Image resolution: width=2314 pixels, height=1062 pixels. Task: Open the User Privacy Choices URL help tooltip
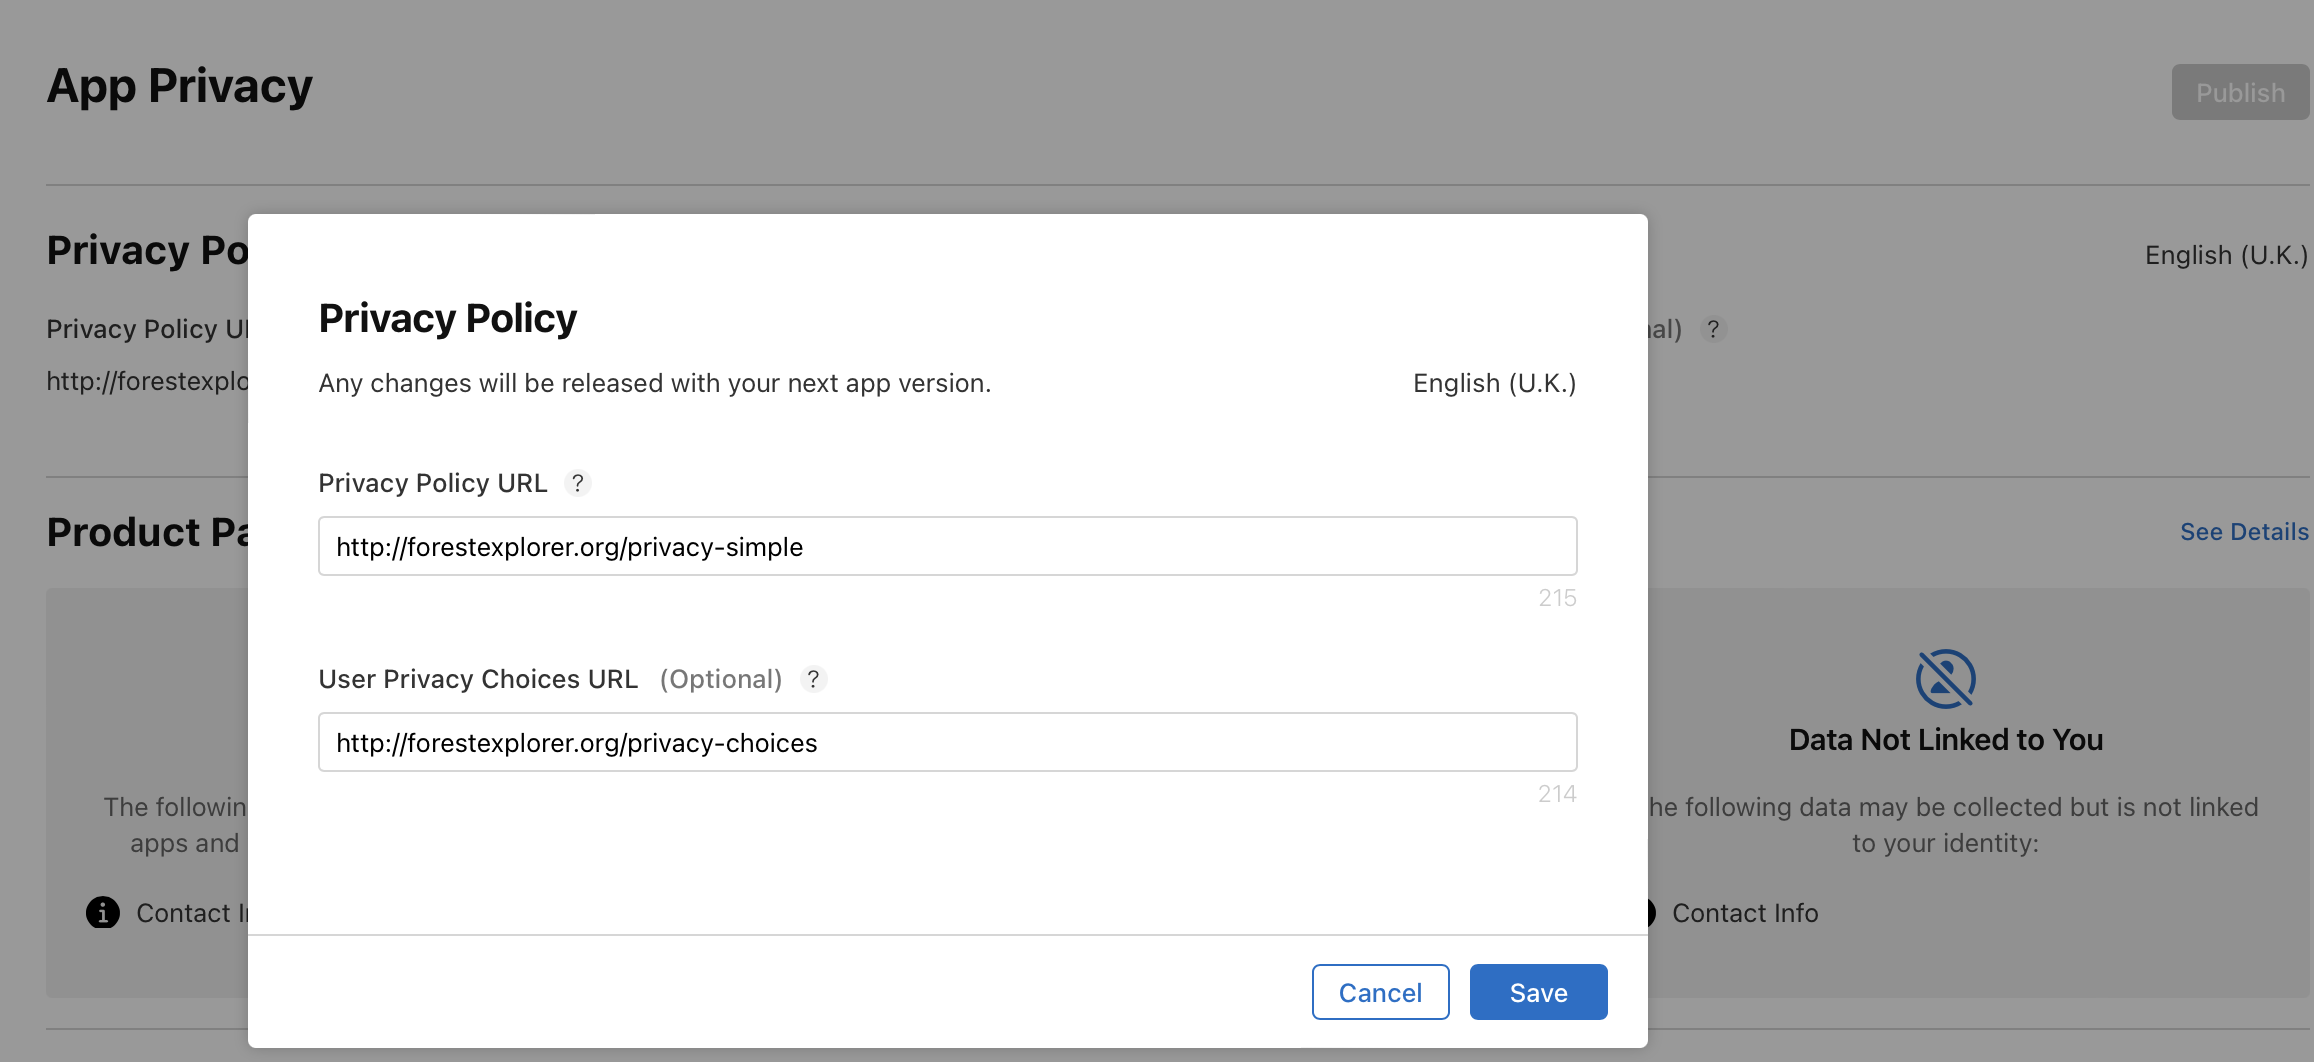(x=813, y=679)
